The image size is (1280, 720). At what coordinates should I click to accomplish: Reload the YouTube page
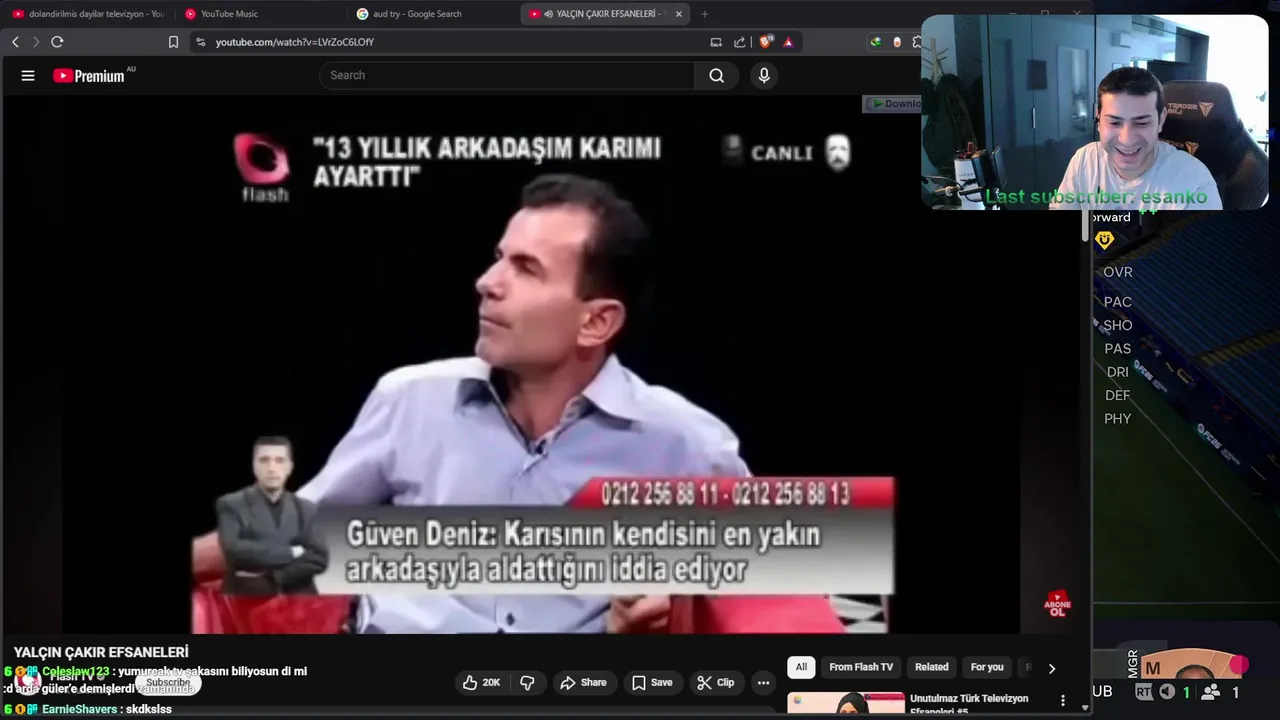pos(57,42)
